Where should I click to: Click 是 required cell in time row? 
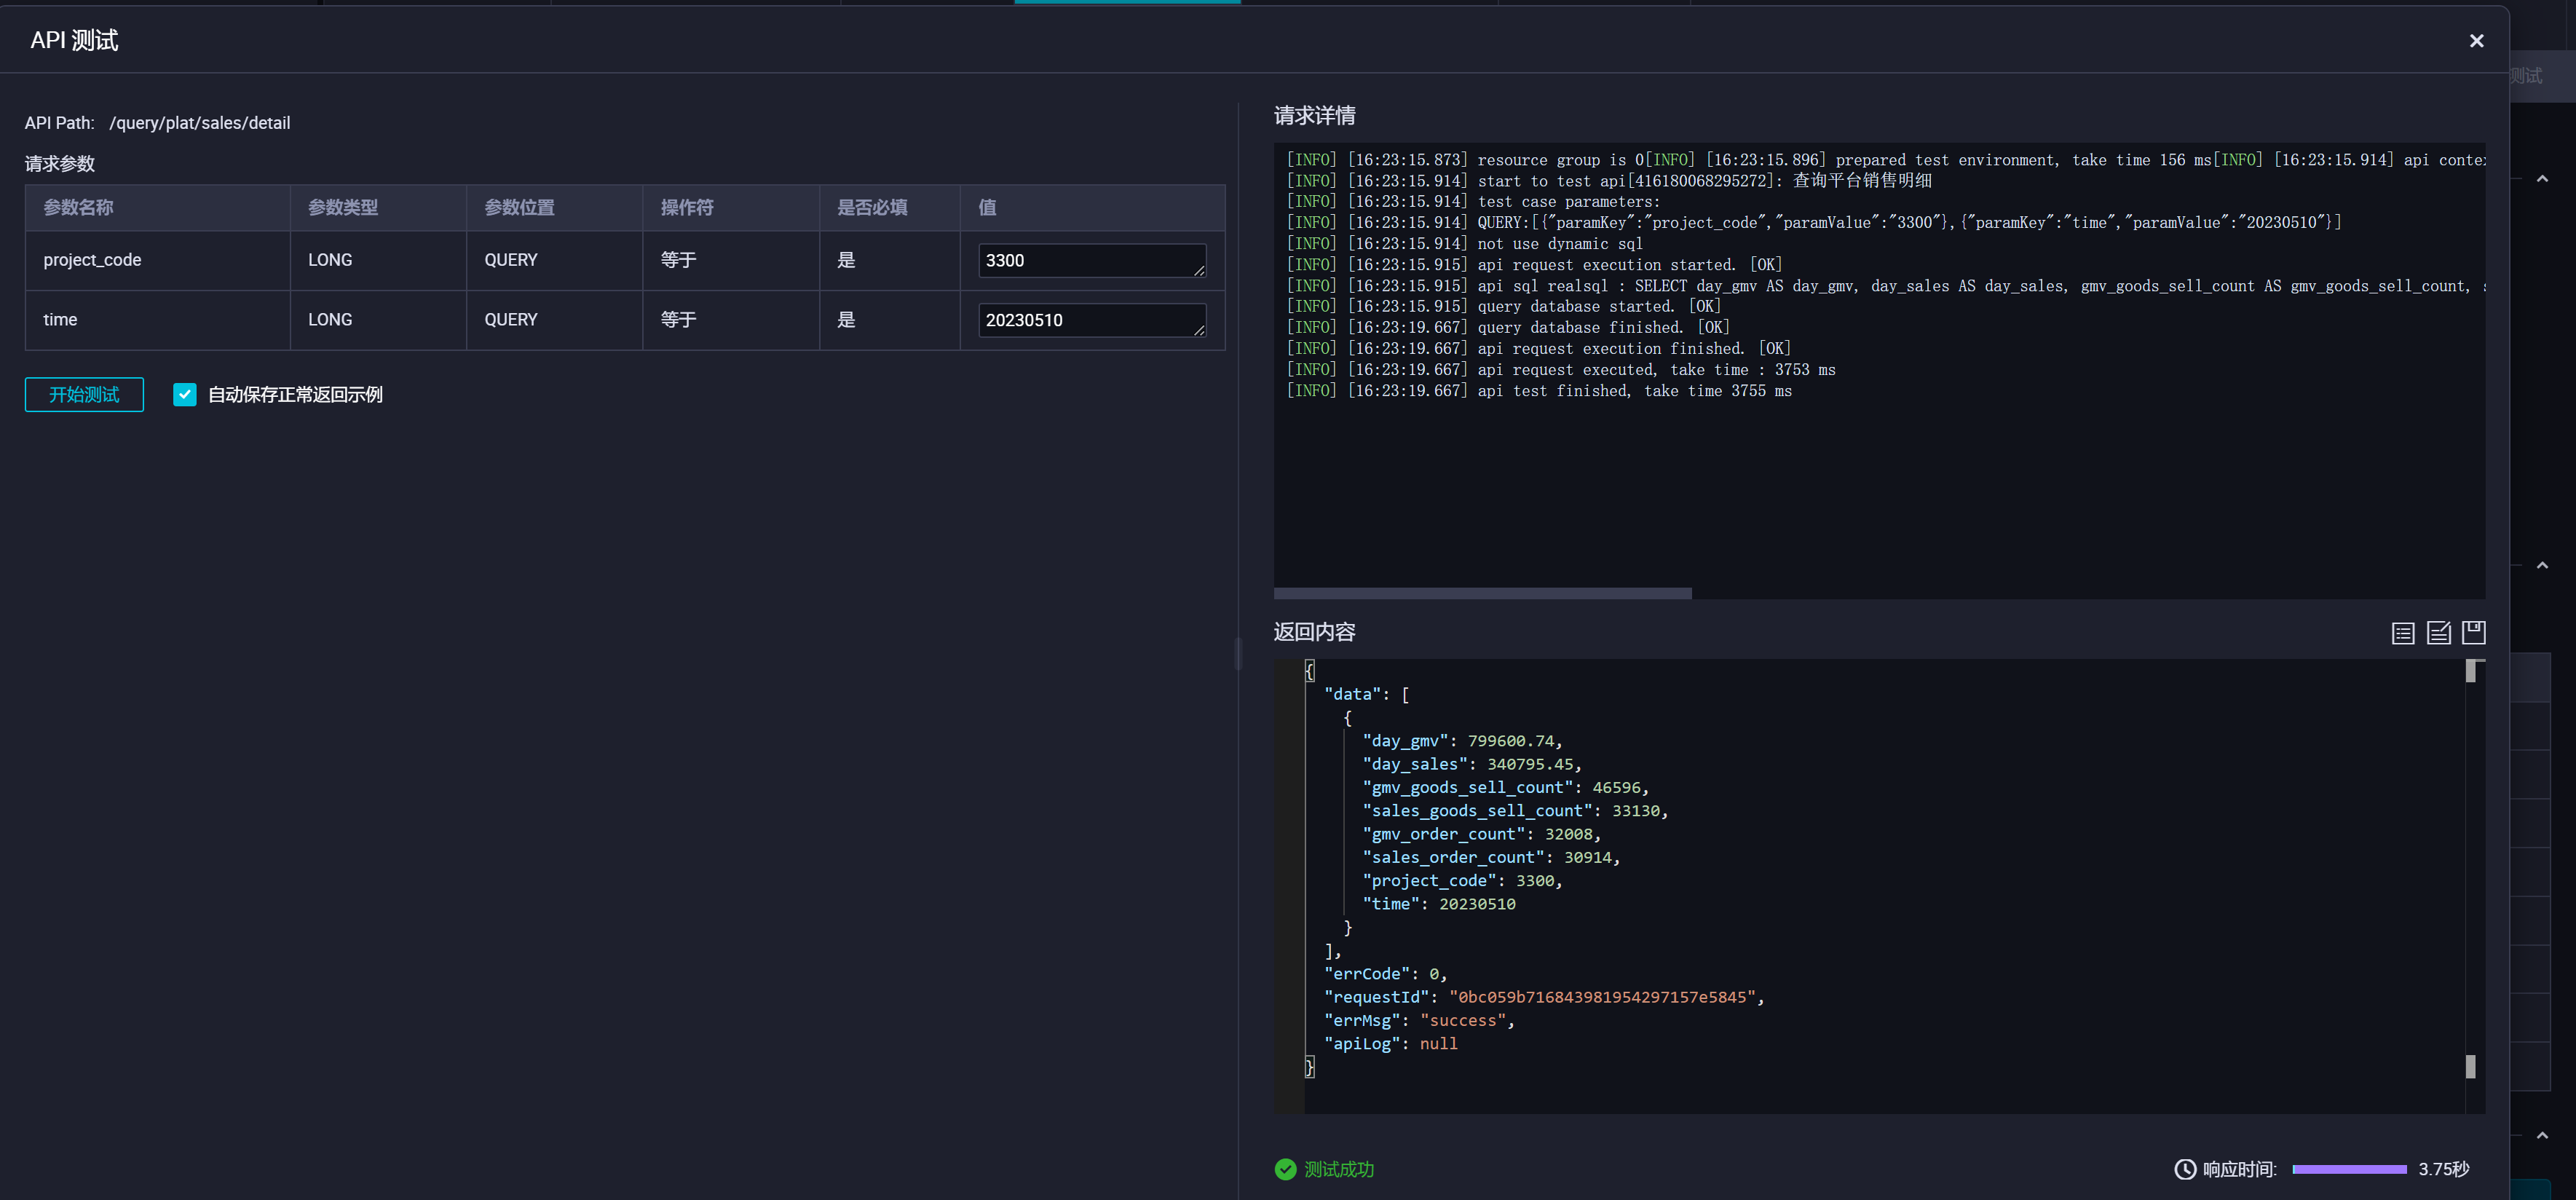846,320
